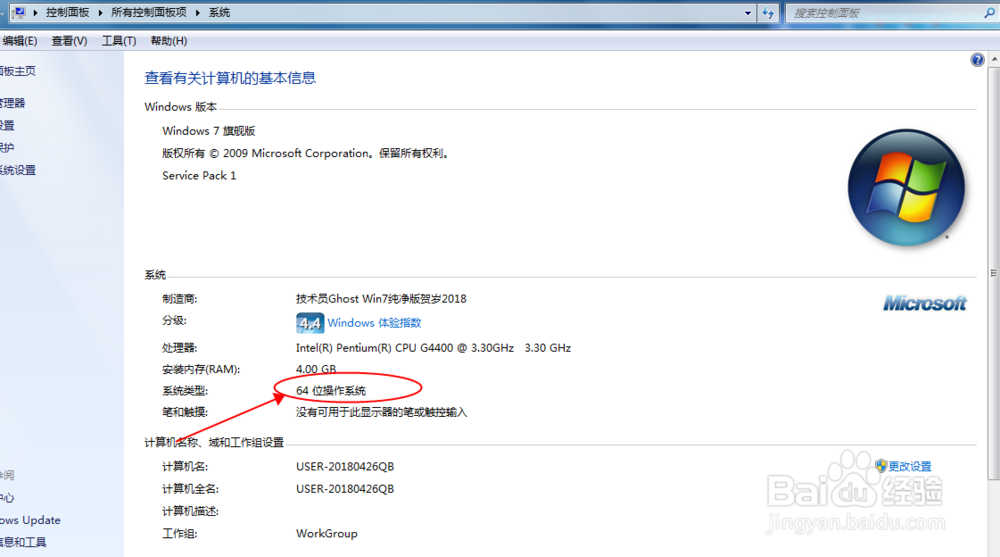The height and width of the screenshot is (557, 1000).
Task: Click the WorkGroup value
Action: coord(327,533)
